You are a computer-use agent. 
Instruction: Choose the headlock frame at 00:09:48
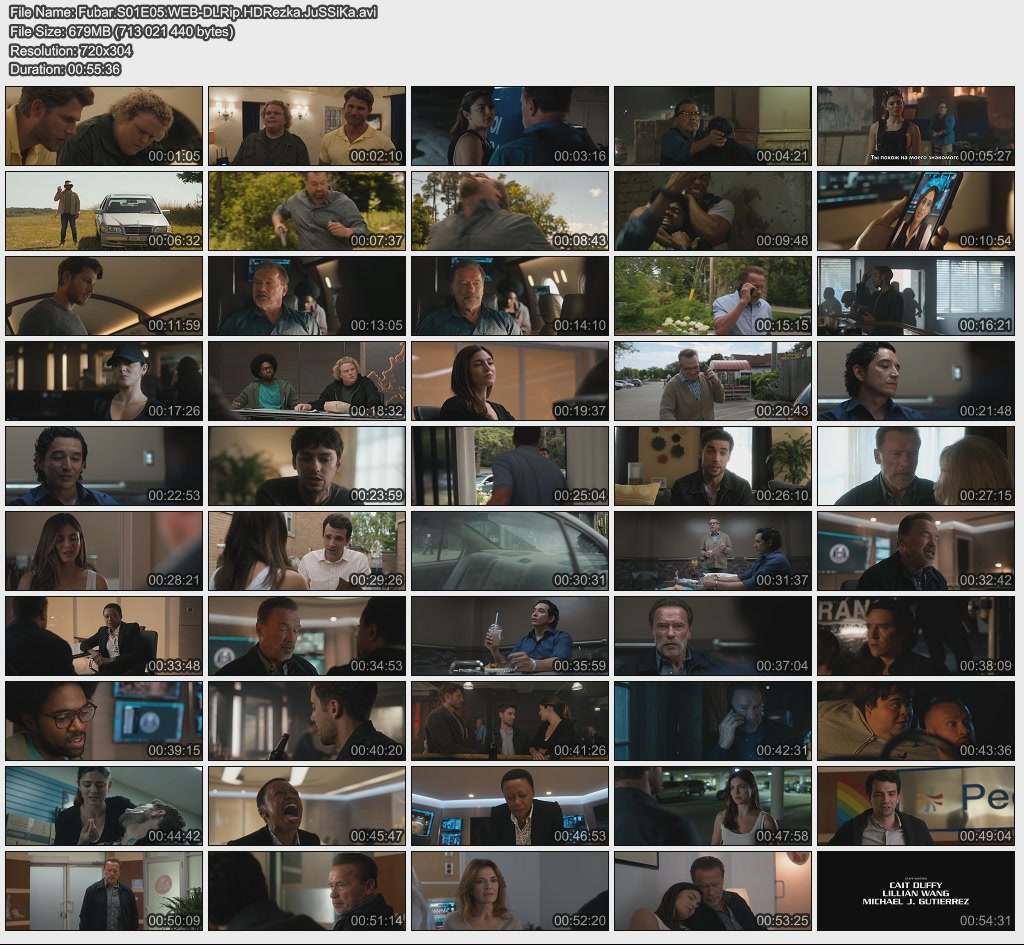[713, 211]
